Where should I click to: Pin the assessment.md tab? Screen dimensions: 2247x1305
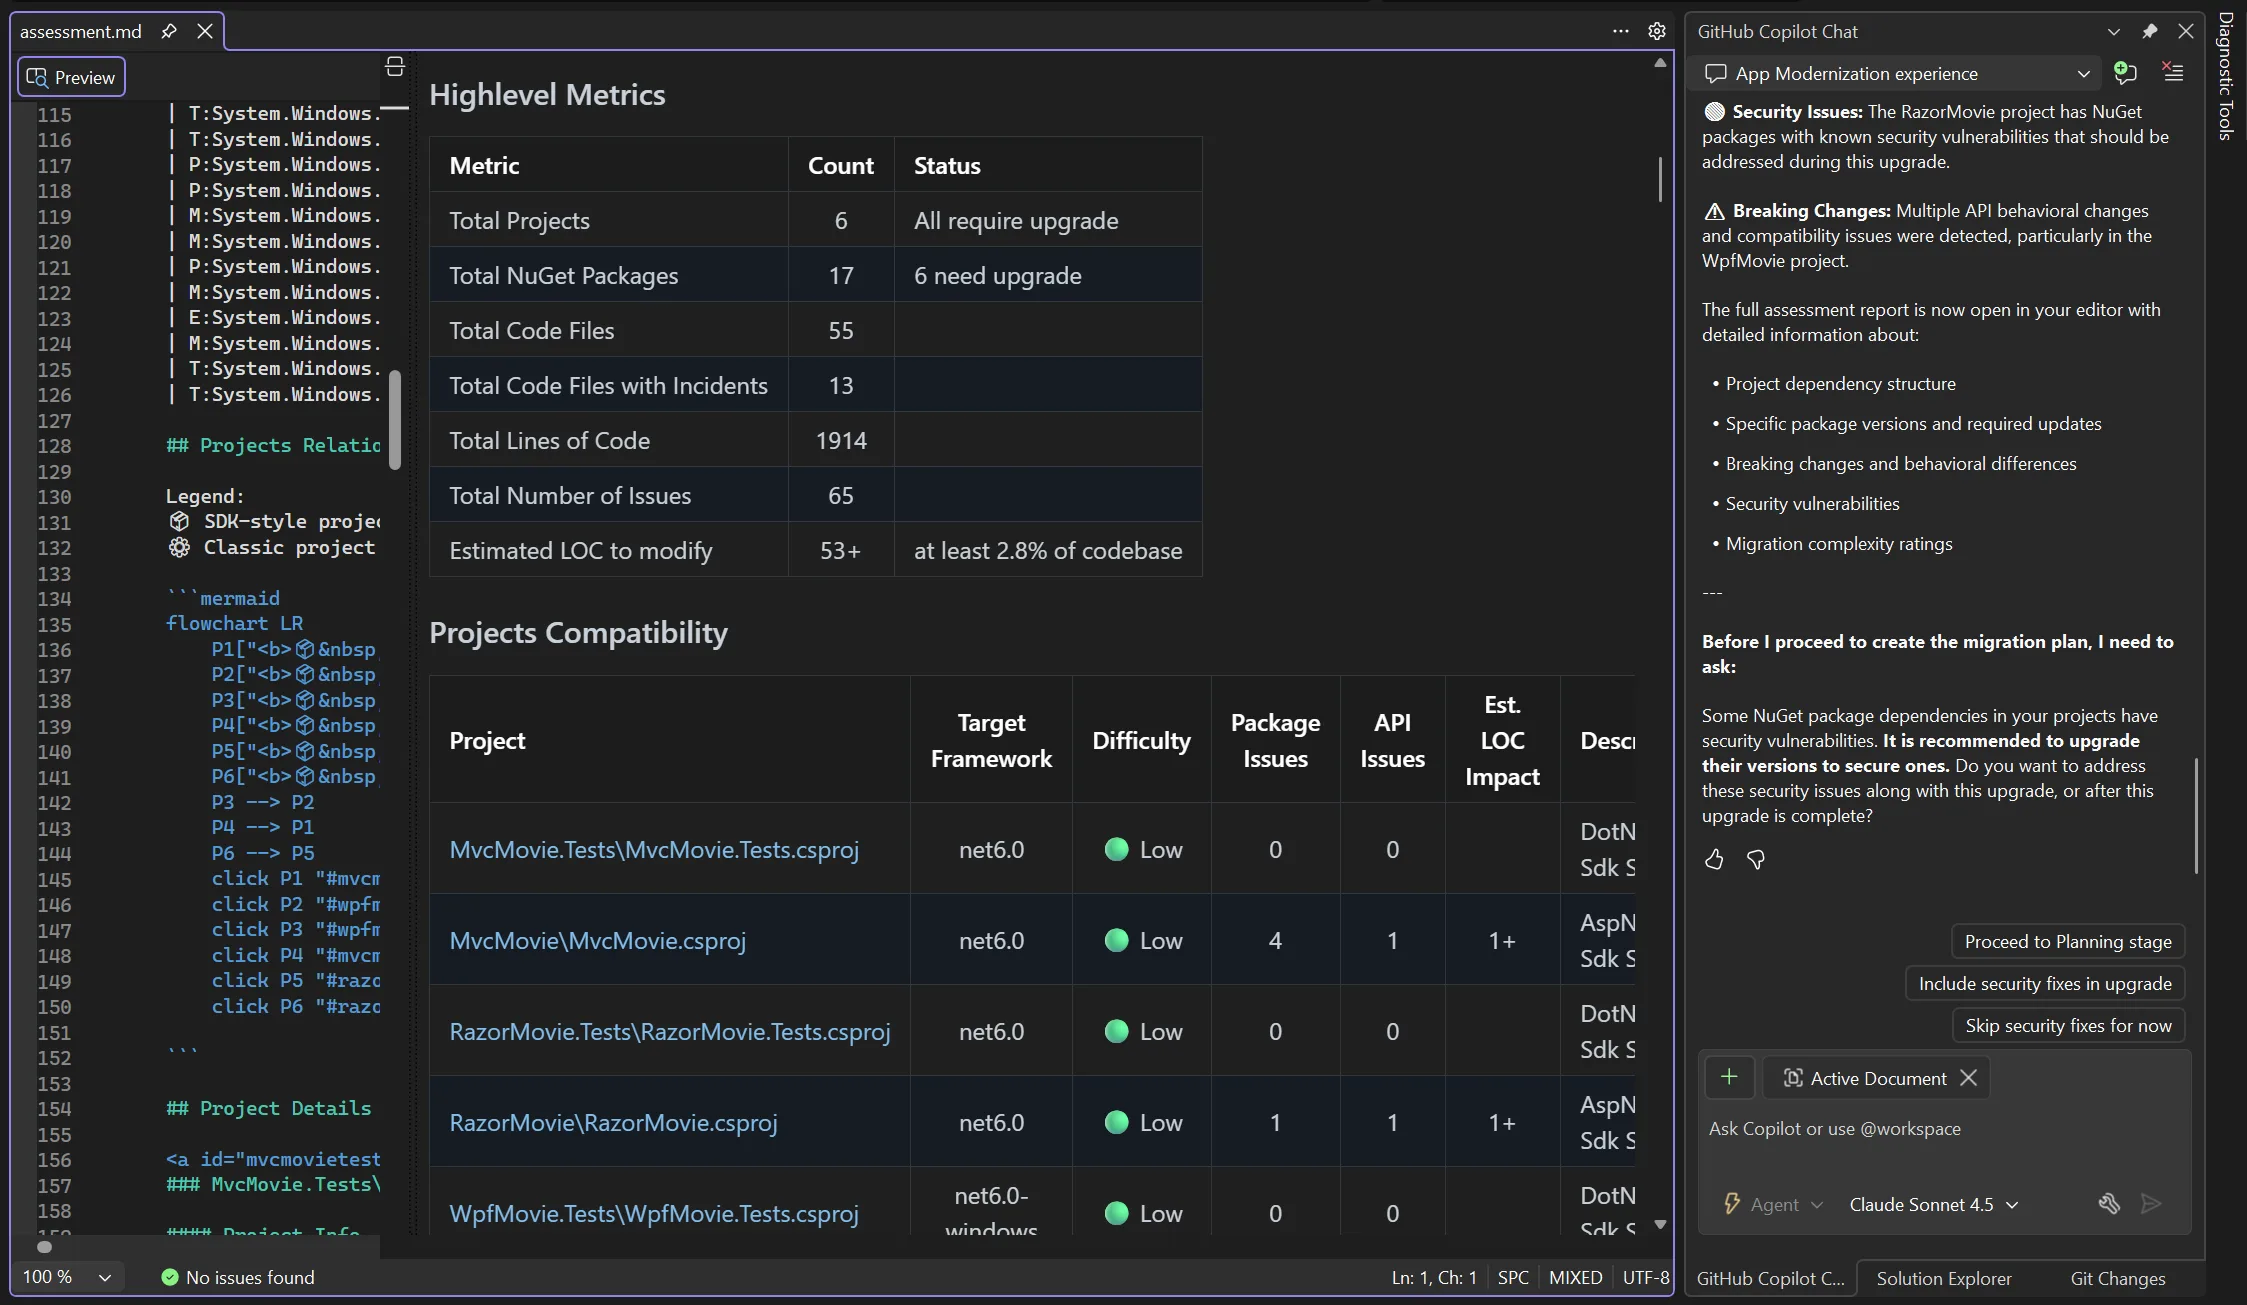click(x=169, y=31)
